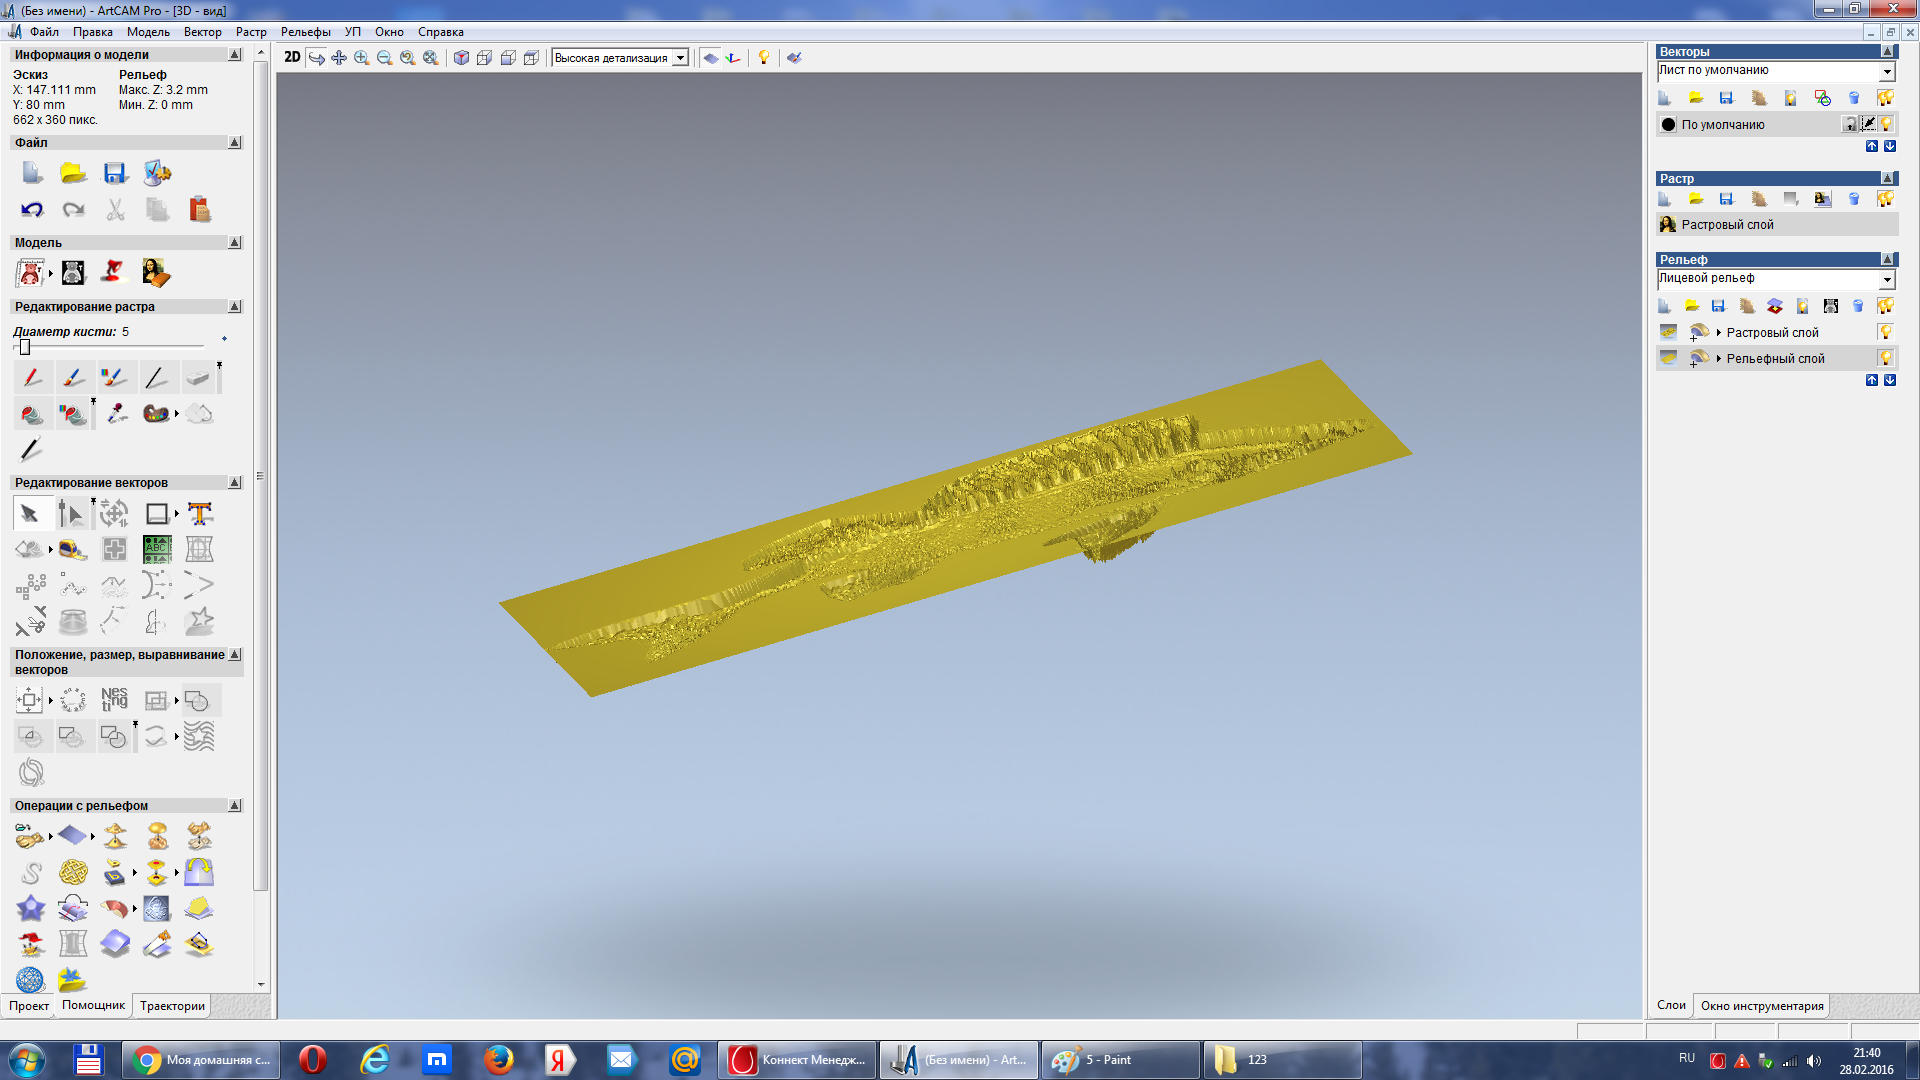Viewport: 1920px width, 1080px height.
Task: Select the vector text tool icon
Action: 200,514
